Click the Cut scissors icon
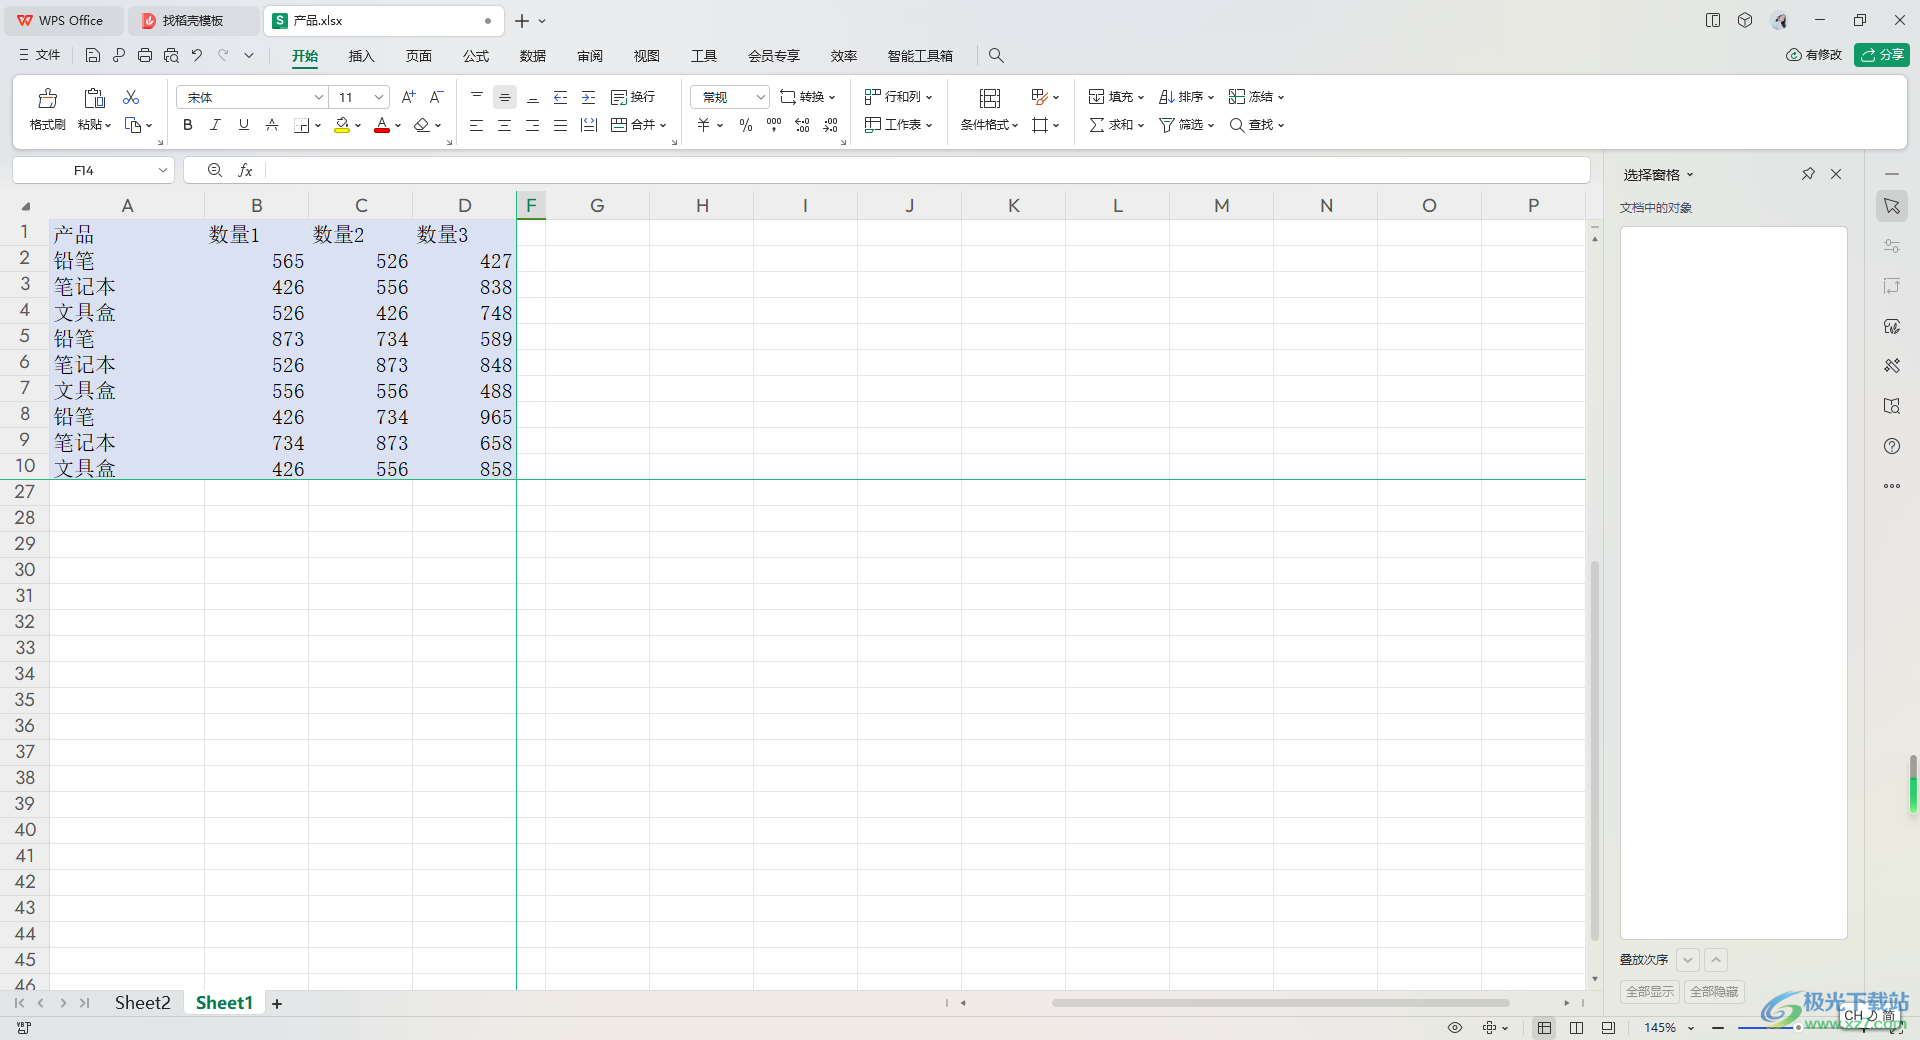The height and width of the screenshot is (1040, 1920). [x=131, y=97]
